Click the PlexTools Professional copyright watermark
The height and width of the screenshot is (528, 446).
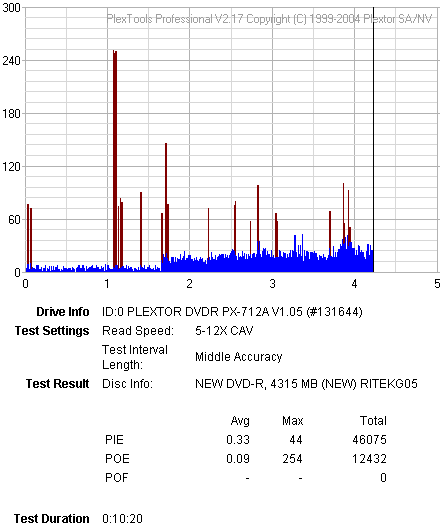pyautogui.click(x=269, y=19)
